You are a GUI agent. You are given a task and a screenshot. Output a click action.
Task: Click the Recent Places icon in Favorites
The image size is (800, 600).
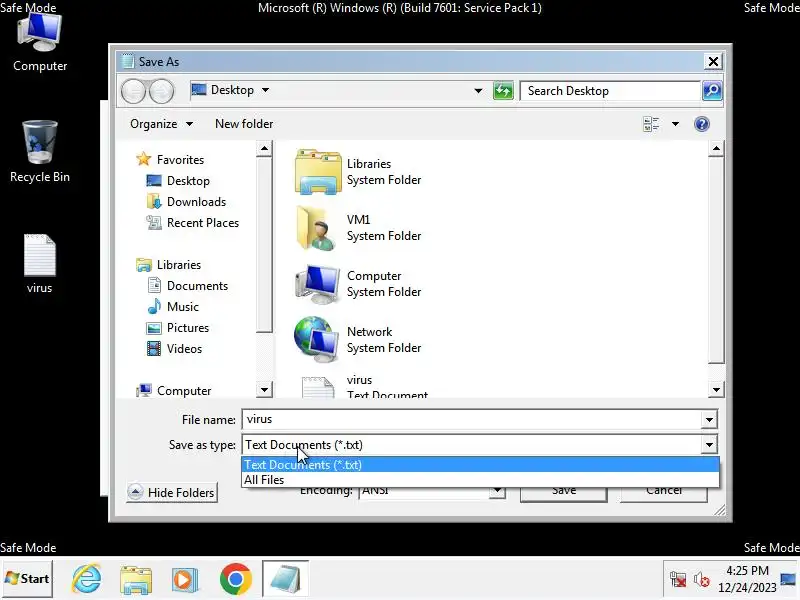pyautogui.click(x=154, y=222)
